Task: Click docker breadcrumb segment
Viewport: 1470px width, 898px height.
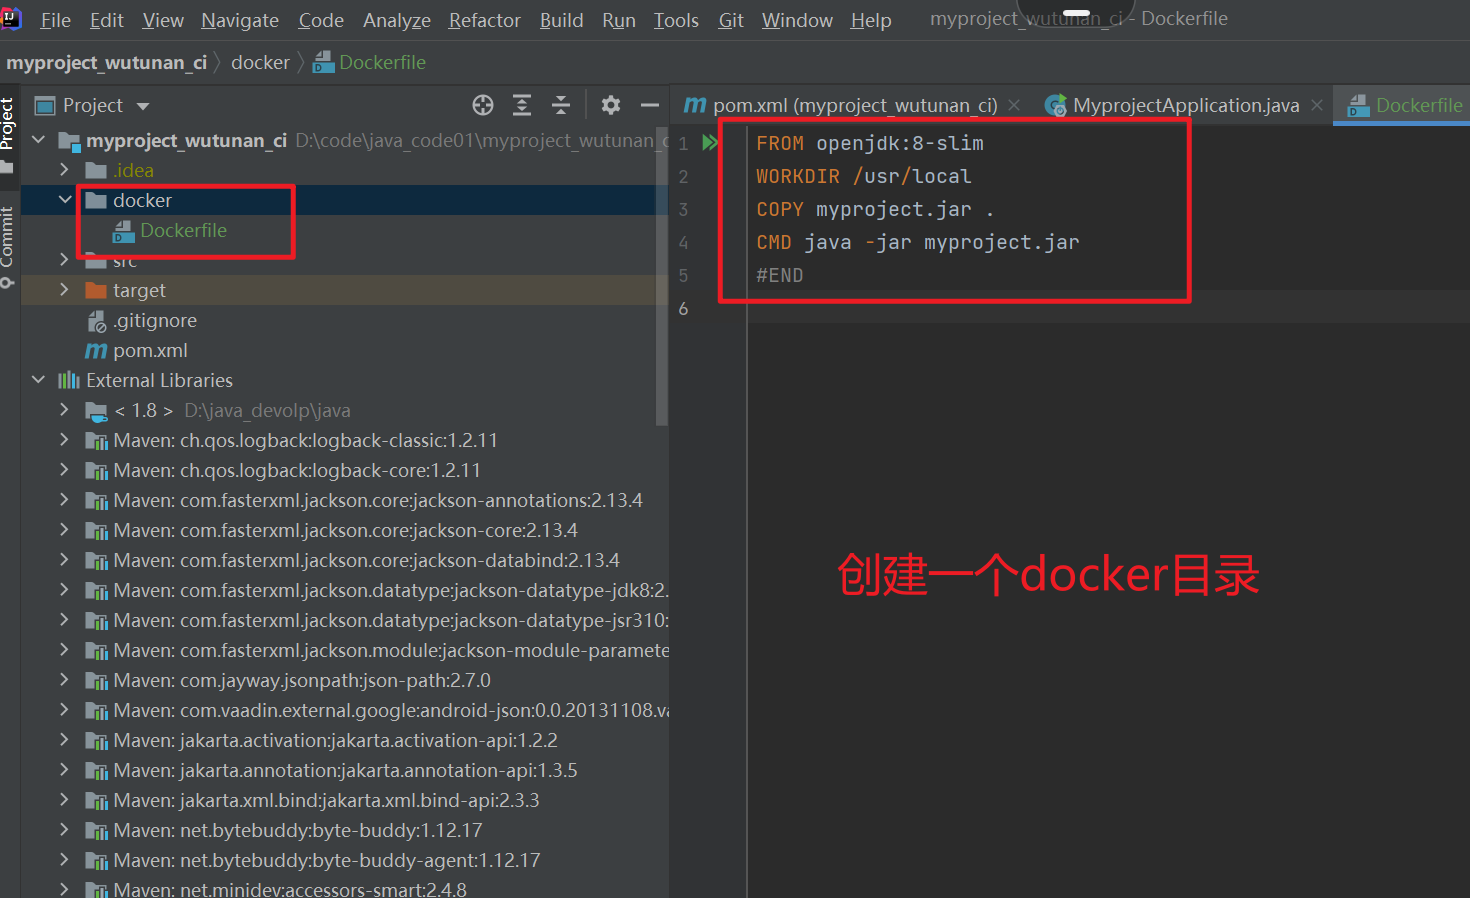Action: click(260, 63)
